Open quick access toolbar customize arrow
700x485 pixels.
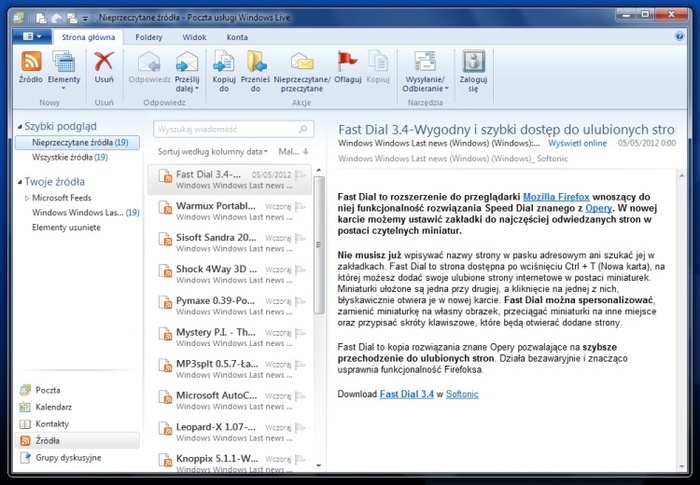85,18
